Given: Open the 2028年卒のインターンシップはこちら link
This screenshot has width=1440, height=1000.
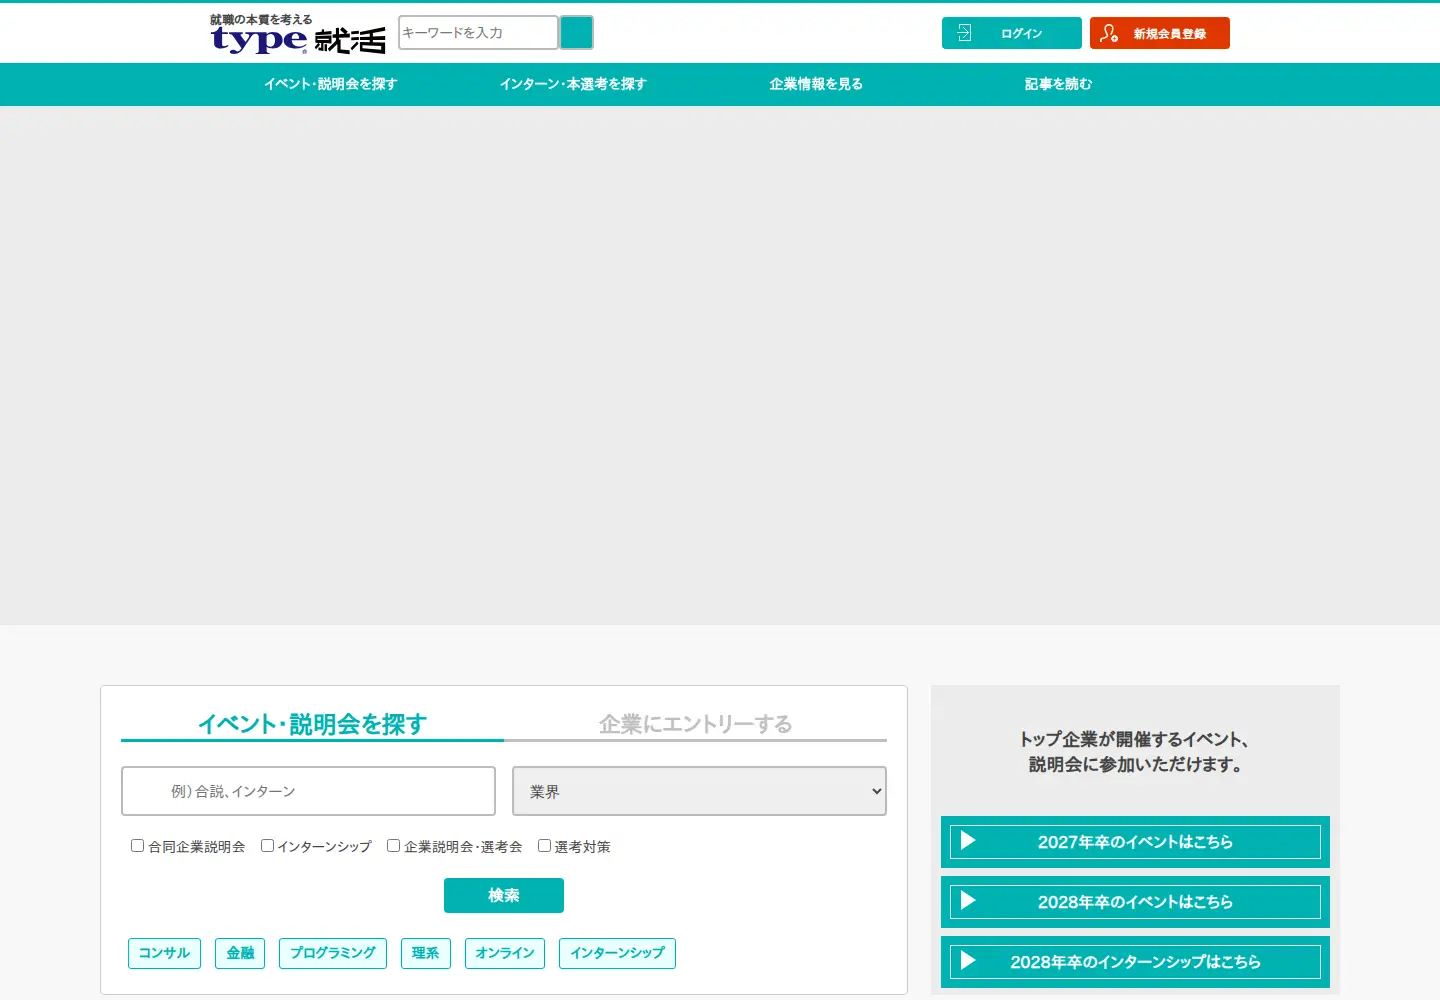Looking at the screenshot, I should click(x=1135, y=962).
